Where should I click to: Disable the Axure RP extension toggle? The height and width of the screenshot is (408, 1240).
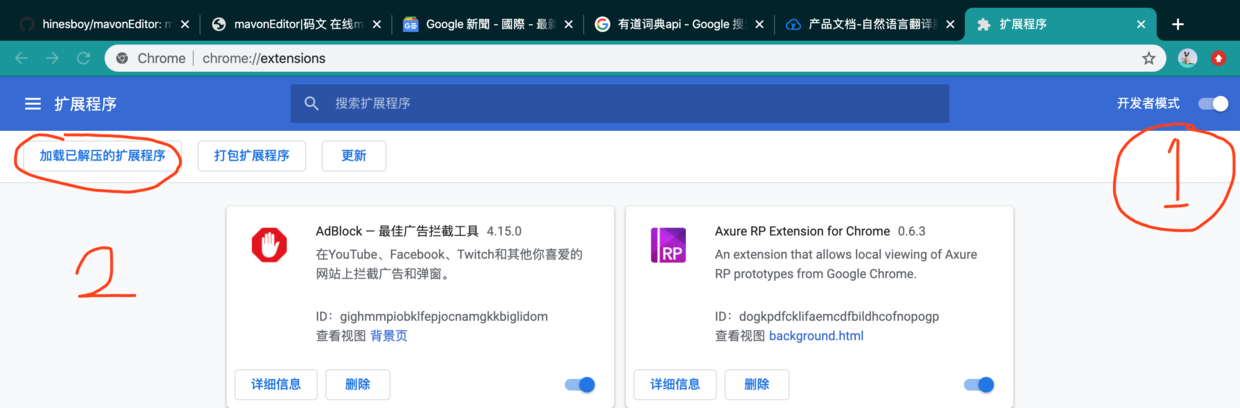pos(979,385)
